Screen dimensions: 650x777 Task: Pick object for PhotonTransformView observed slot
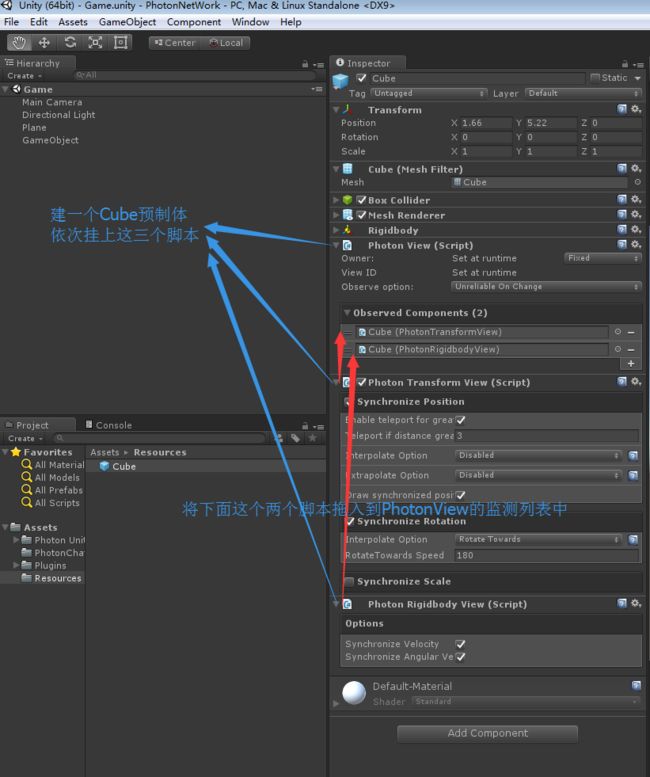pyautogui.click(x=618, y=332)
